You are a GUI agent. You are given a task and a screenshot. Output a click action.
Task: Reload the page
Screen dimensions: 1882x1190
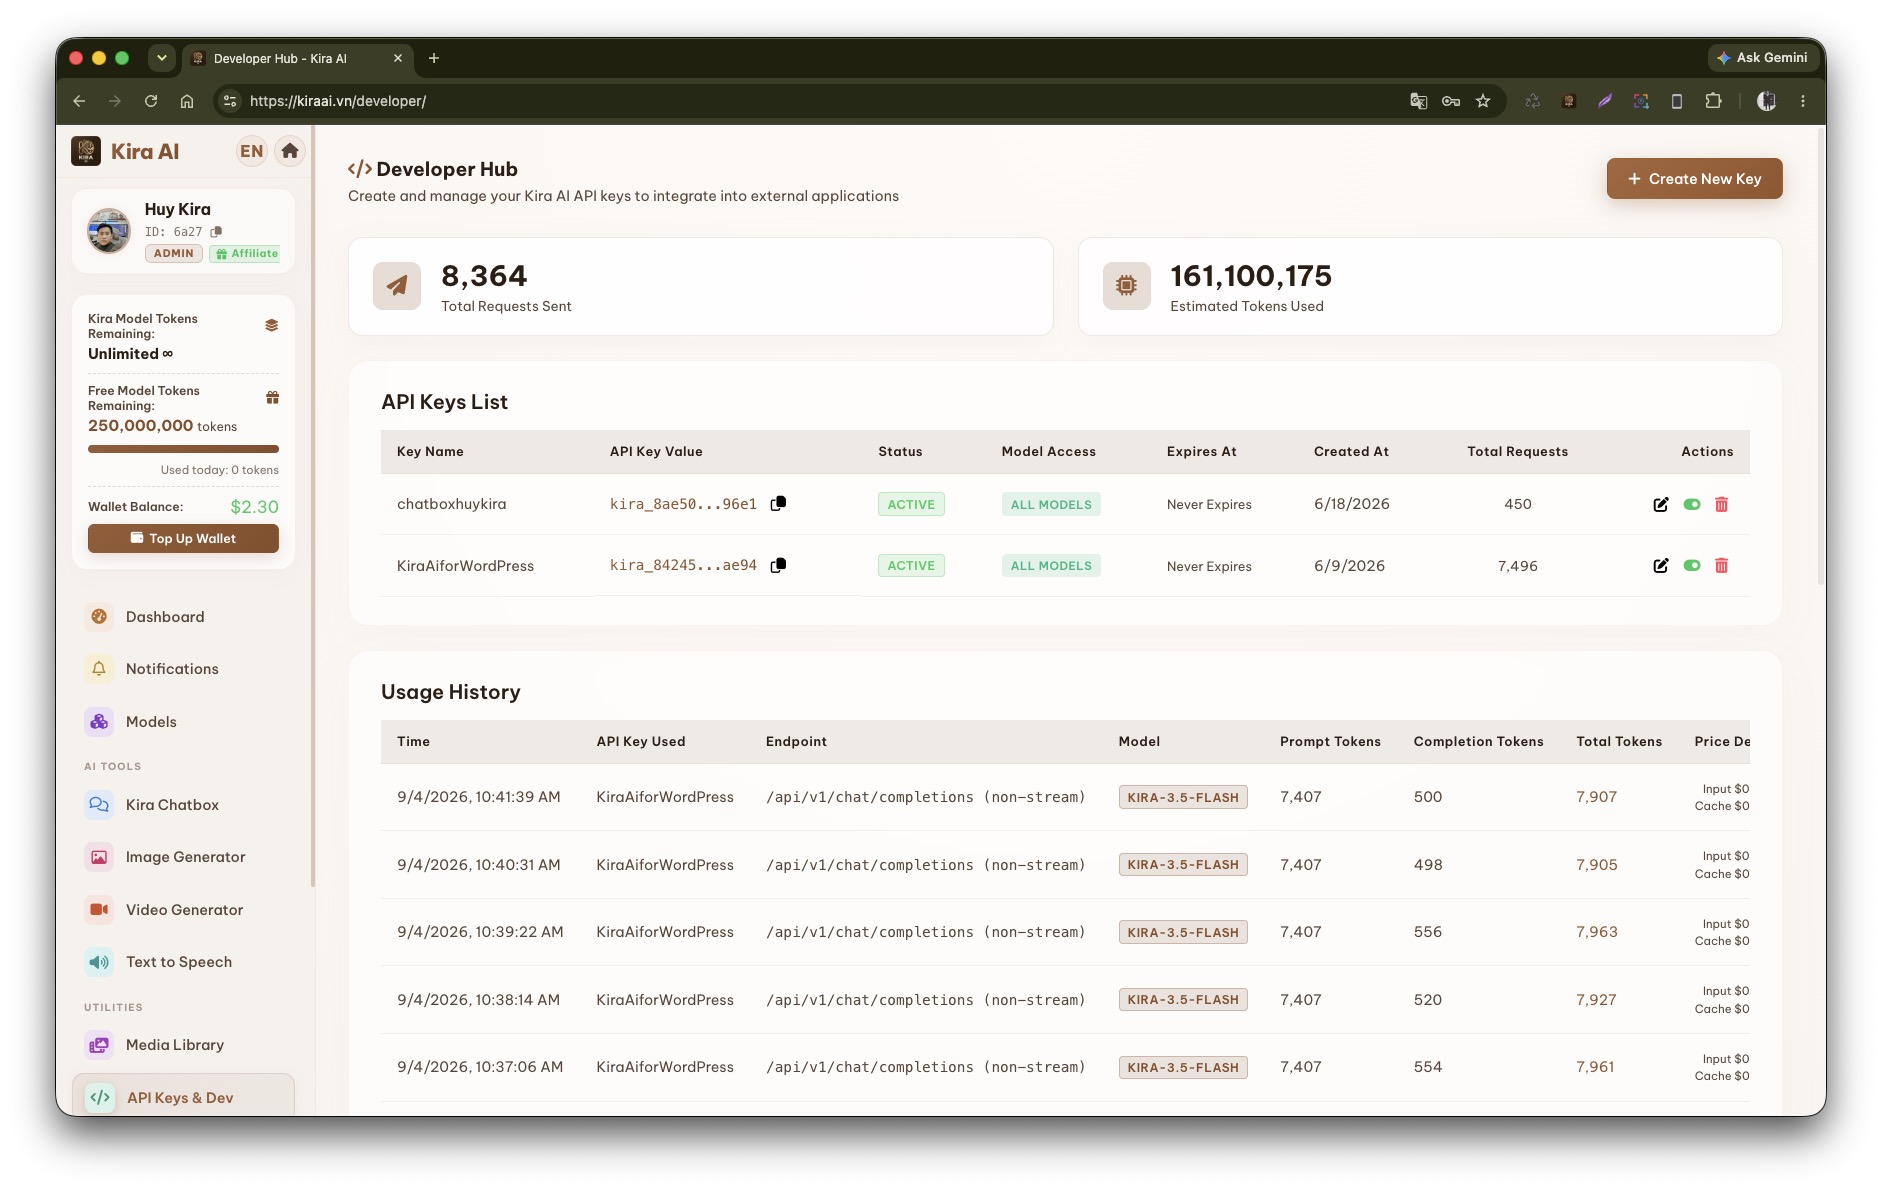pos(151,101)
